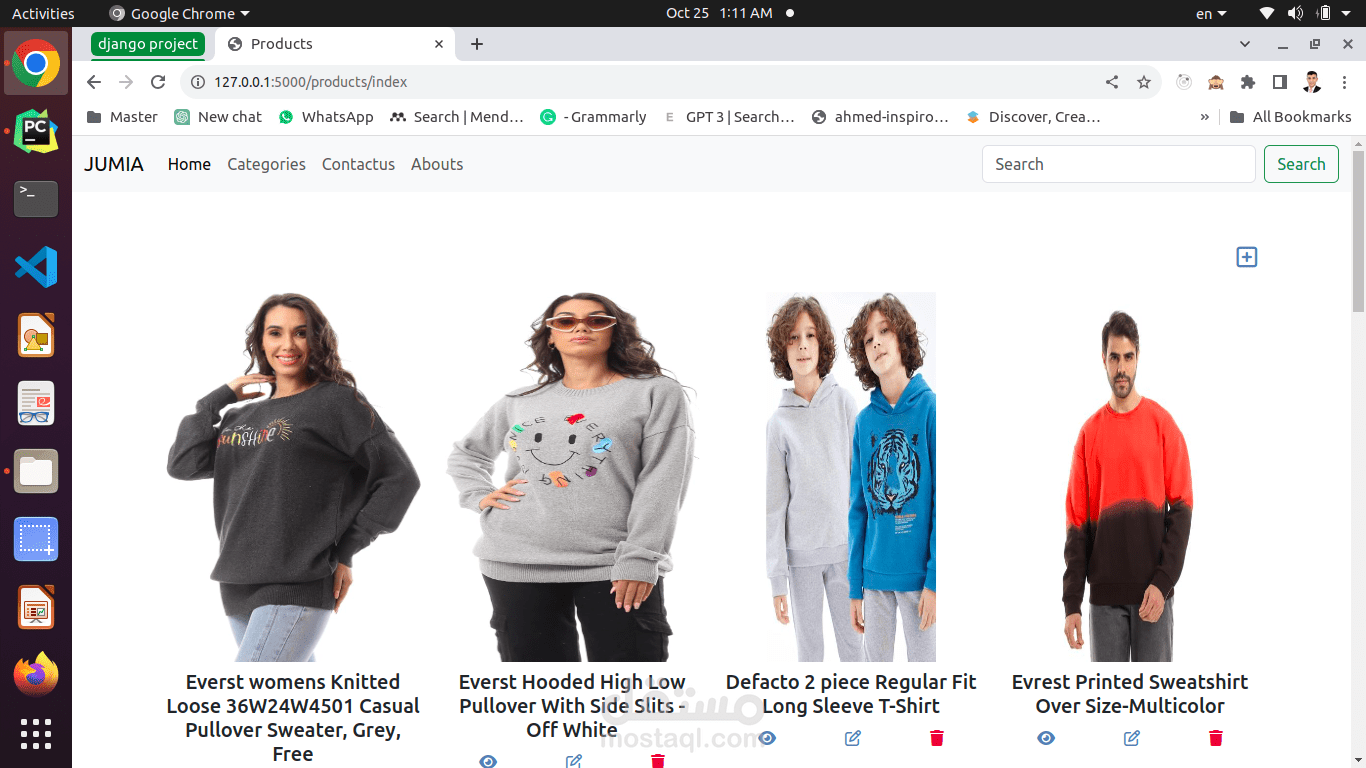Viewport: 1366px width, 768px height.
Task: Delete the Evrest Printed Sweatshirt product
Action: pyautogui.click(x=1216, y=738)
